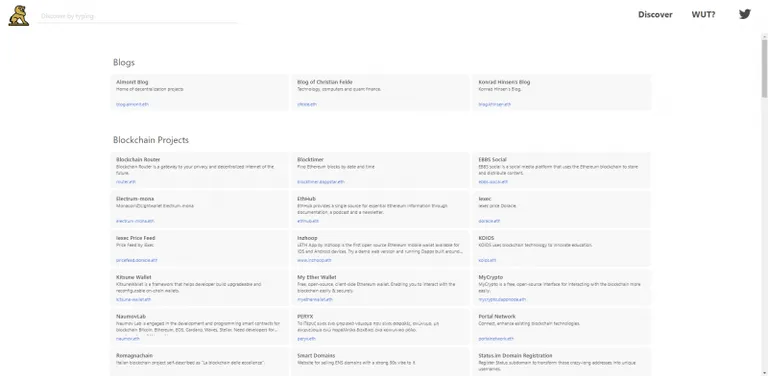Screen dimensions: 768x376
Task: Open the ethhub.eth link
Action: tap(308, 221)
